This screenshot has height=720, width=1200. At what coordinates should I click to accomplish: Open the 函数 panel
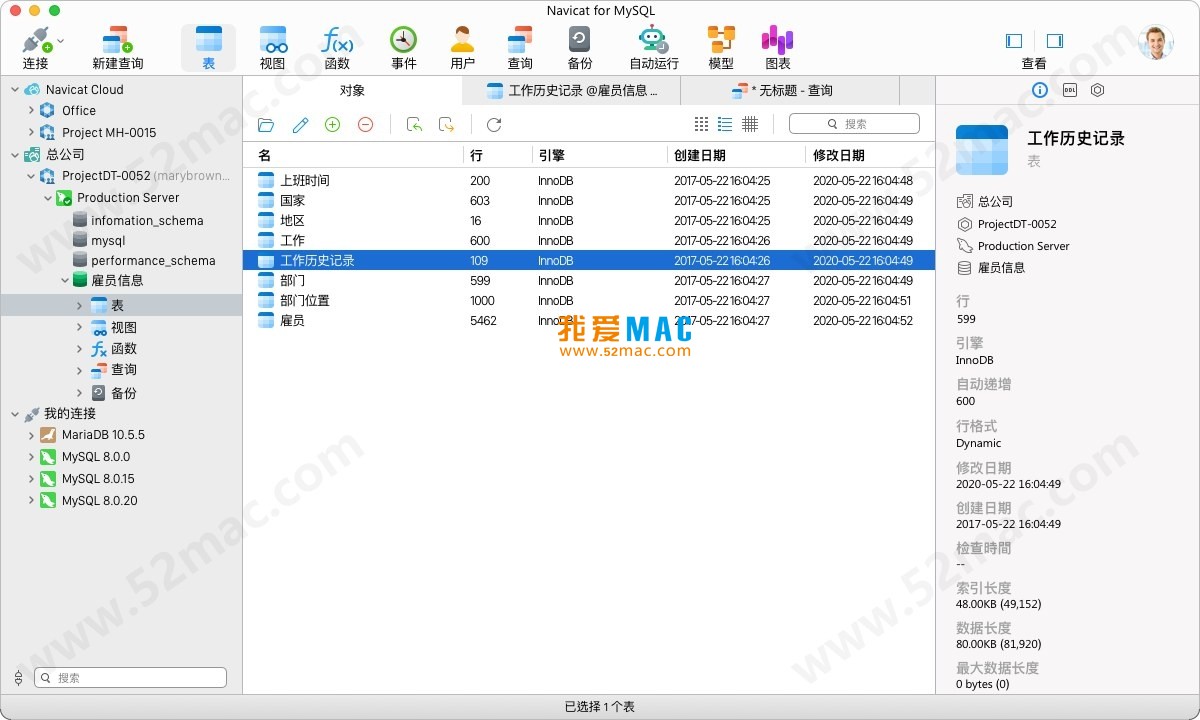tap(338, 43)
